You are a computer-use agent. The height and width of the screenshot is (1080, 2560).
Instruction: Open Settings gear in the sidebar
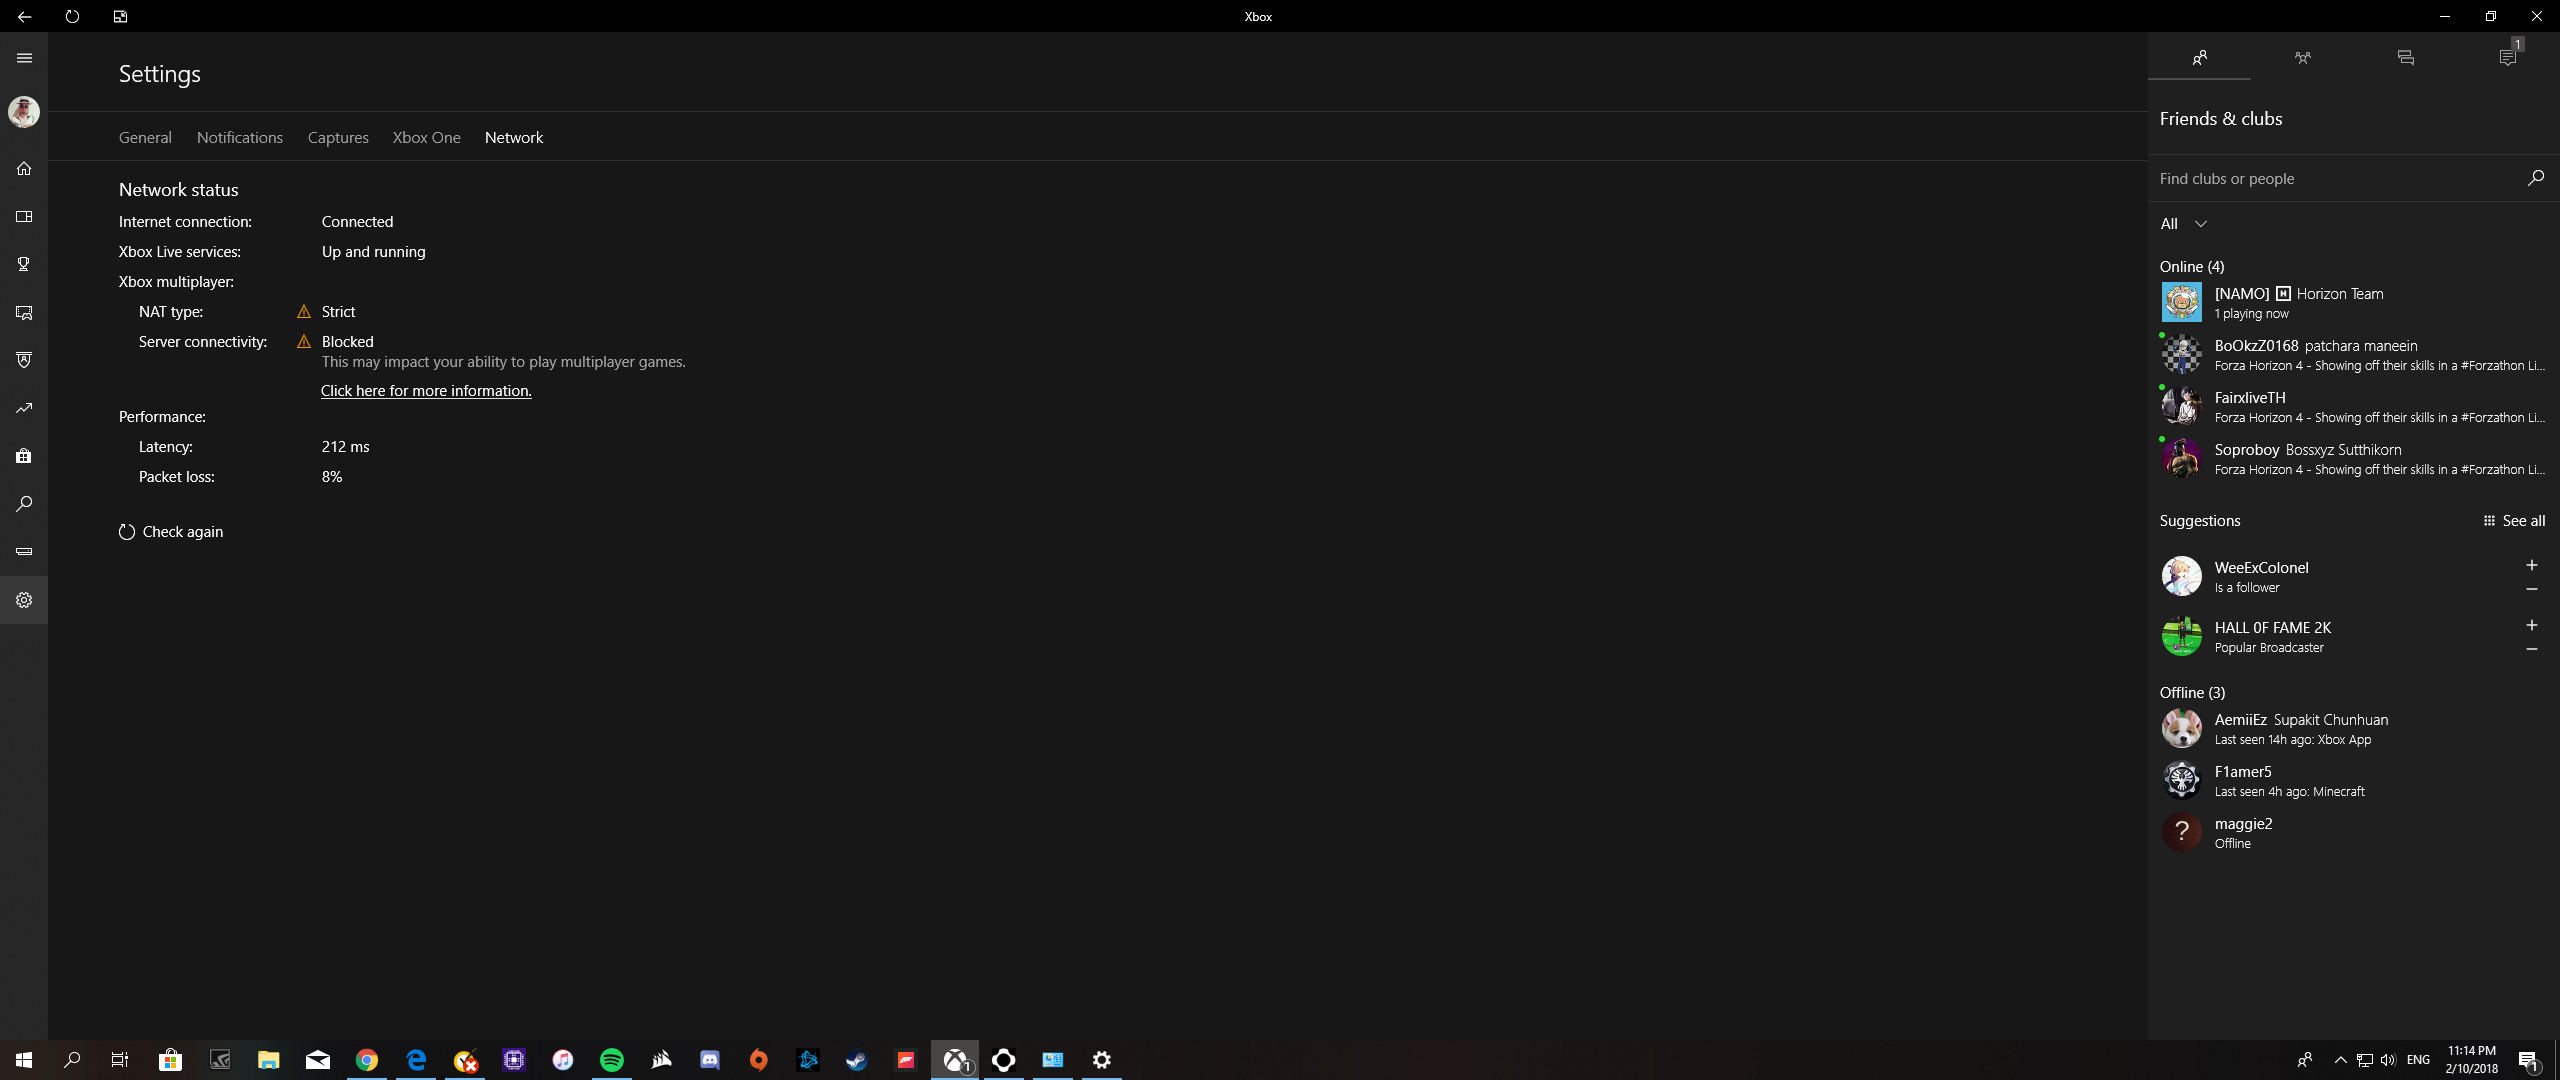tap(24, 600)
